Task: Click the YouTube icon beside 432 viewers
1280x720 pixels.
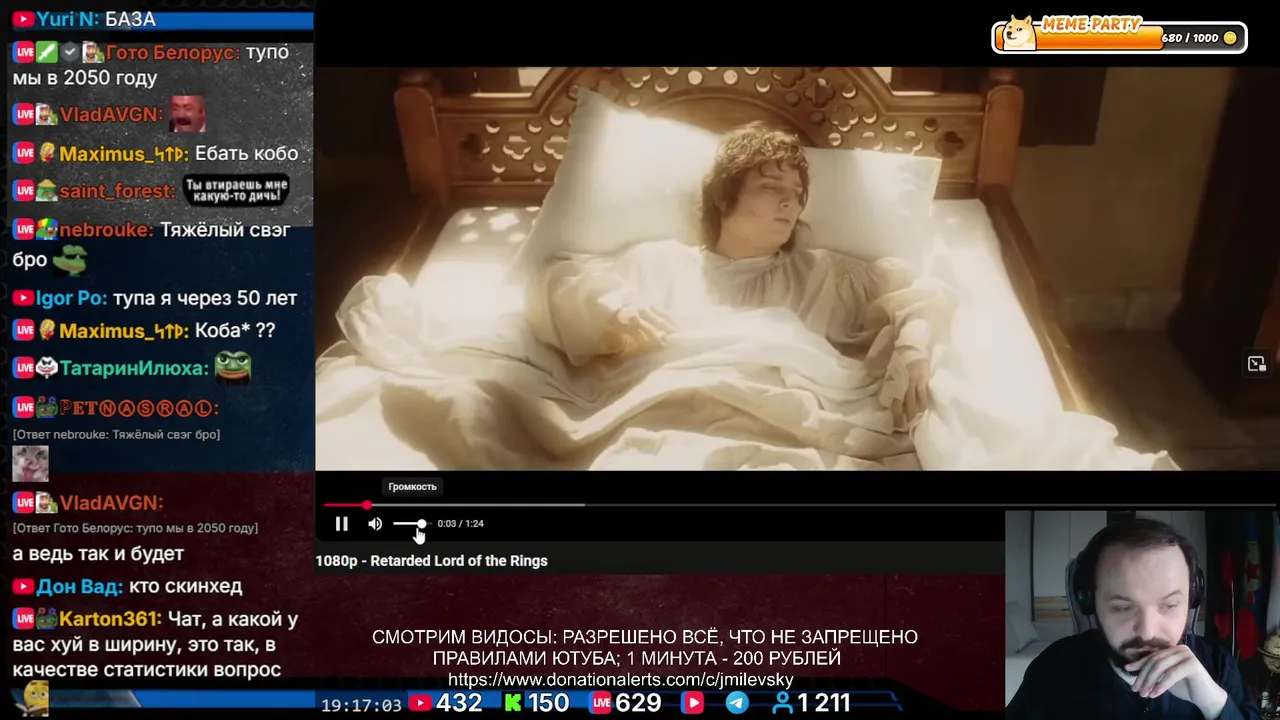Action: [420, 704]
